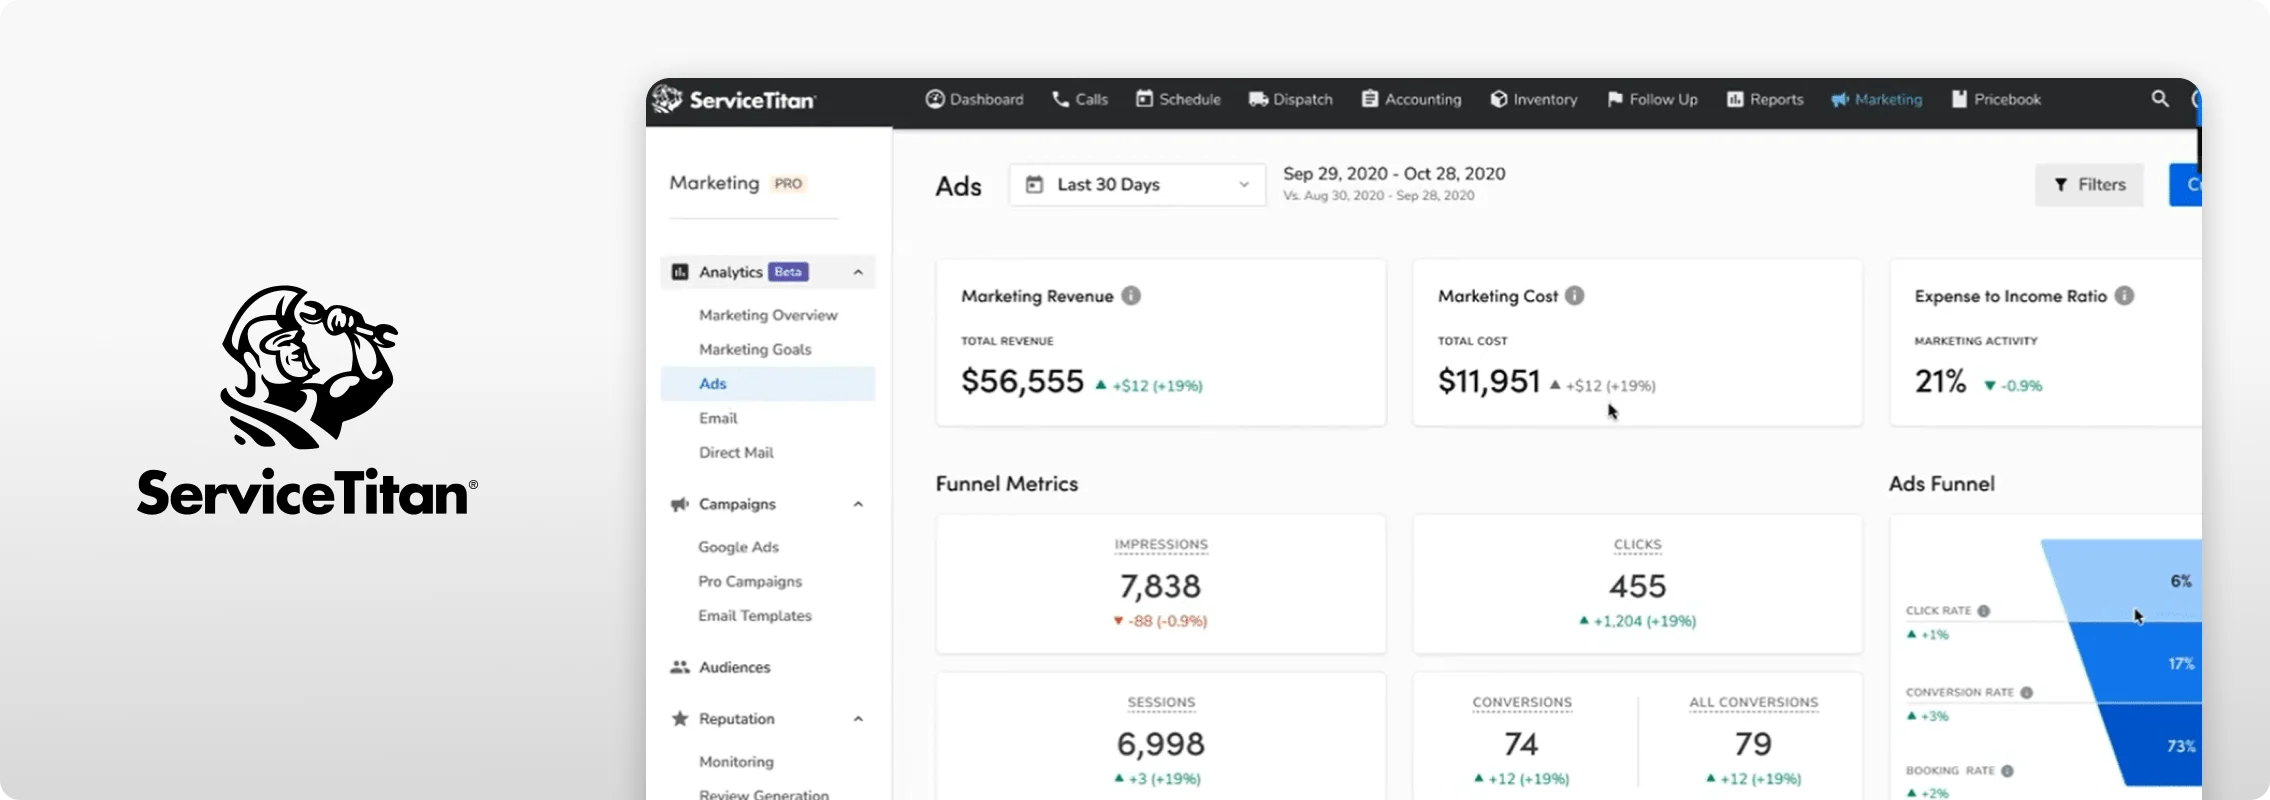Click the Analytics bar chart sidebar icon
This screenshot has height=800, width=2270.
(x=680, y=272)
